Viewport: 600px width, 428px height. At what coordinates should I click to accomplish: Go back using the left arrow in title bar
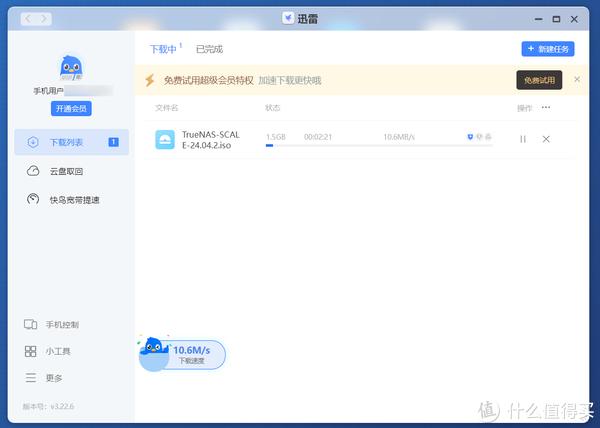click(28, 19)
